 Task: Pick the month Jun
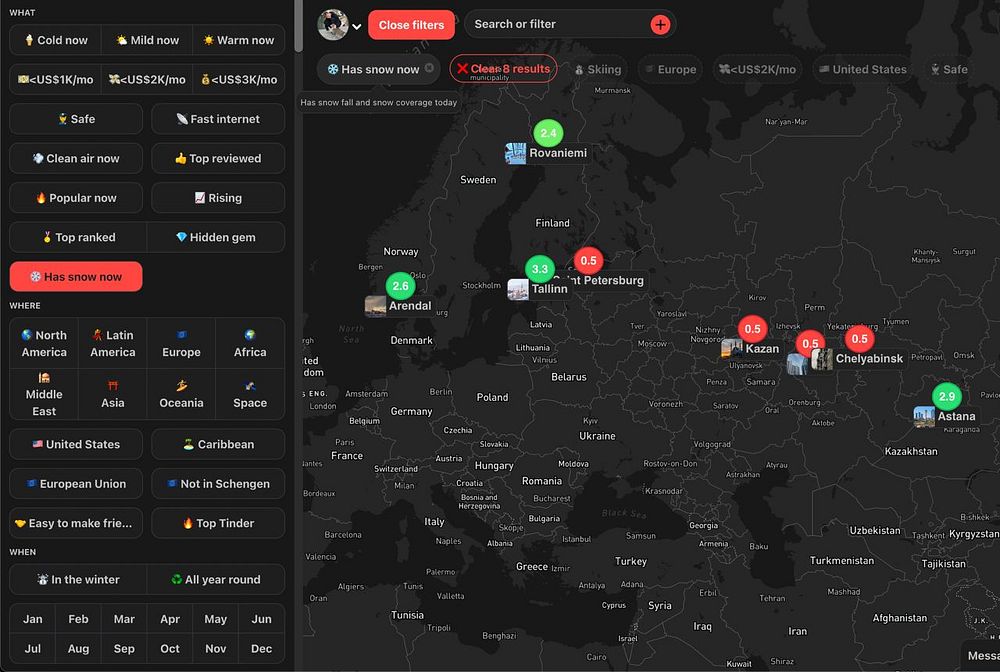click(261, 619)
